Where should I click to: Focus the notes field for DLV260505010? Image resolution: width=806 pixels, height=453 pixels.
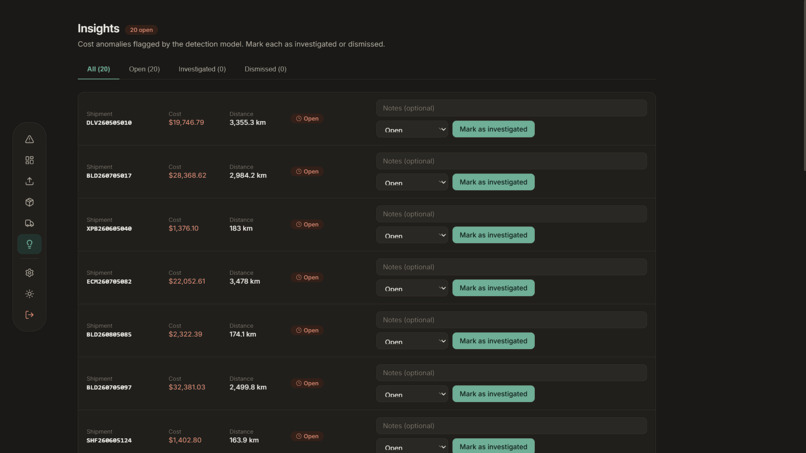tap(511, 108)
